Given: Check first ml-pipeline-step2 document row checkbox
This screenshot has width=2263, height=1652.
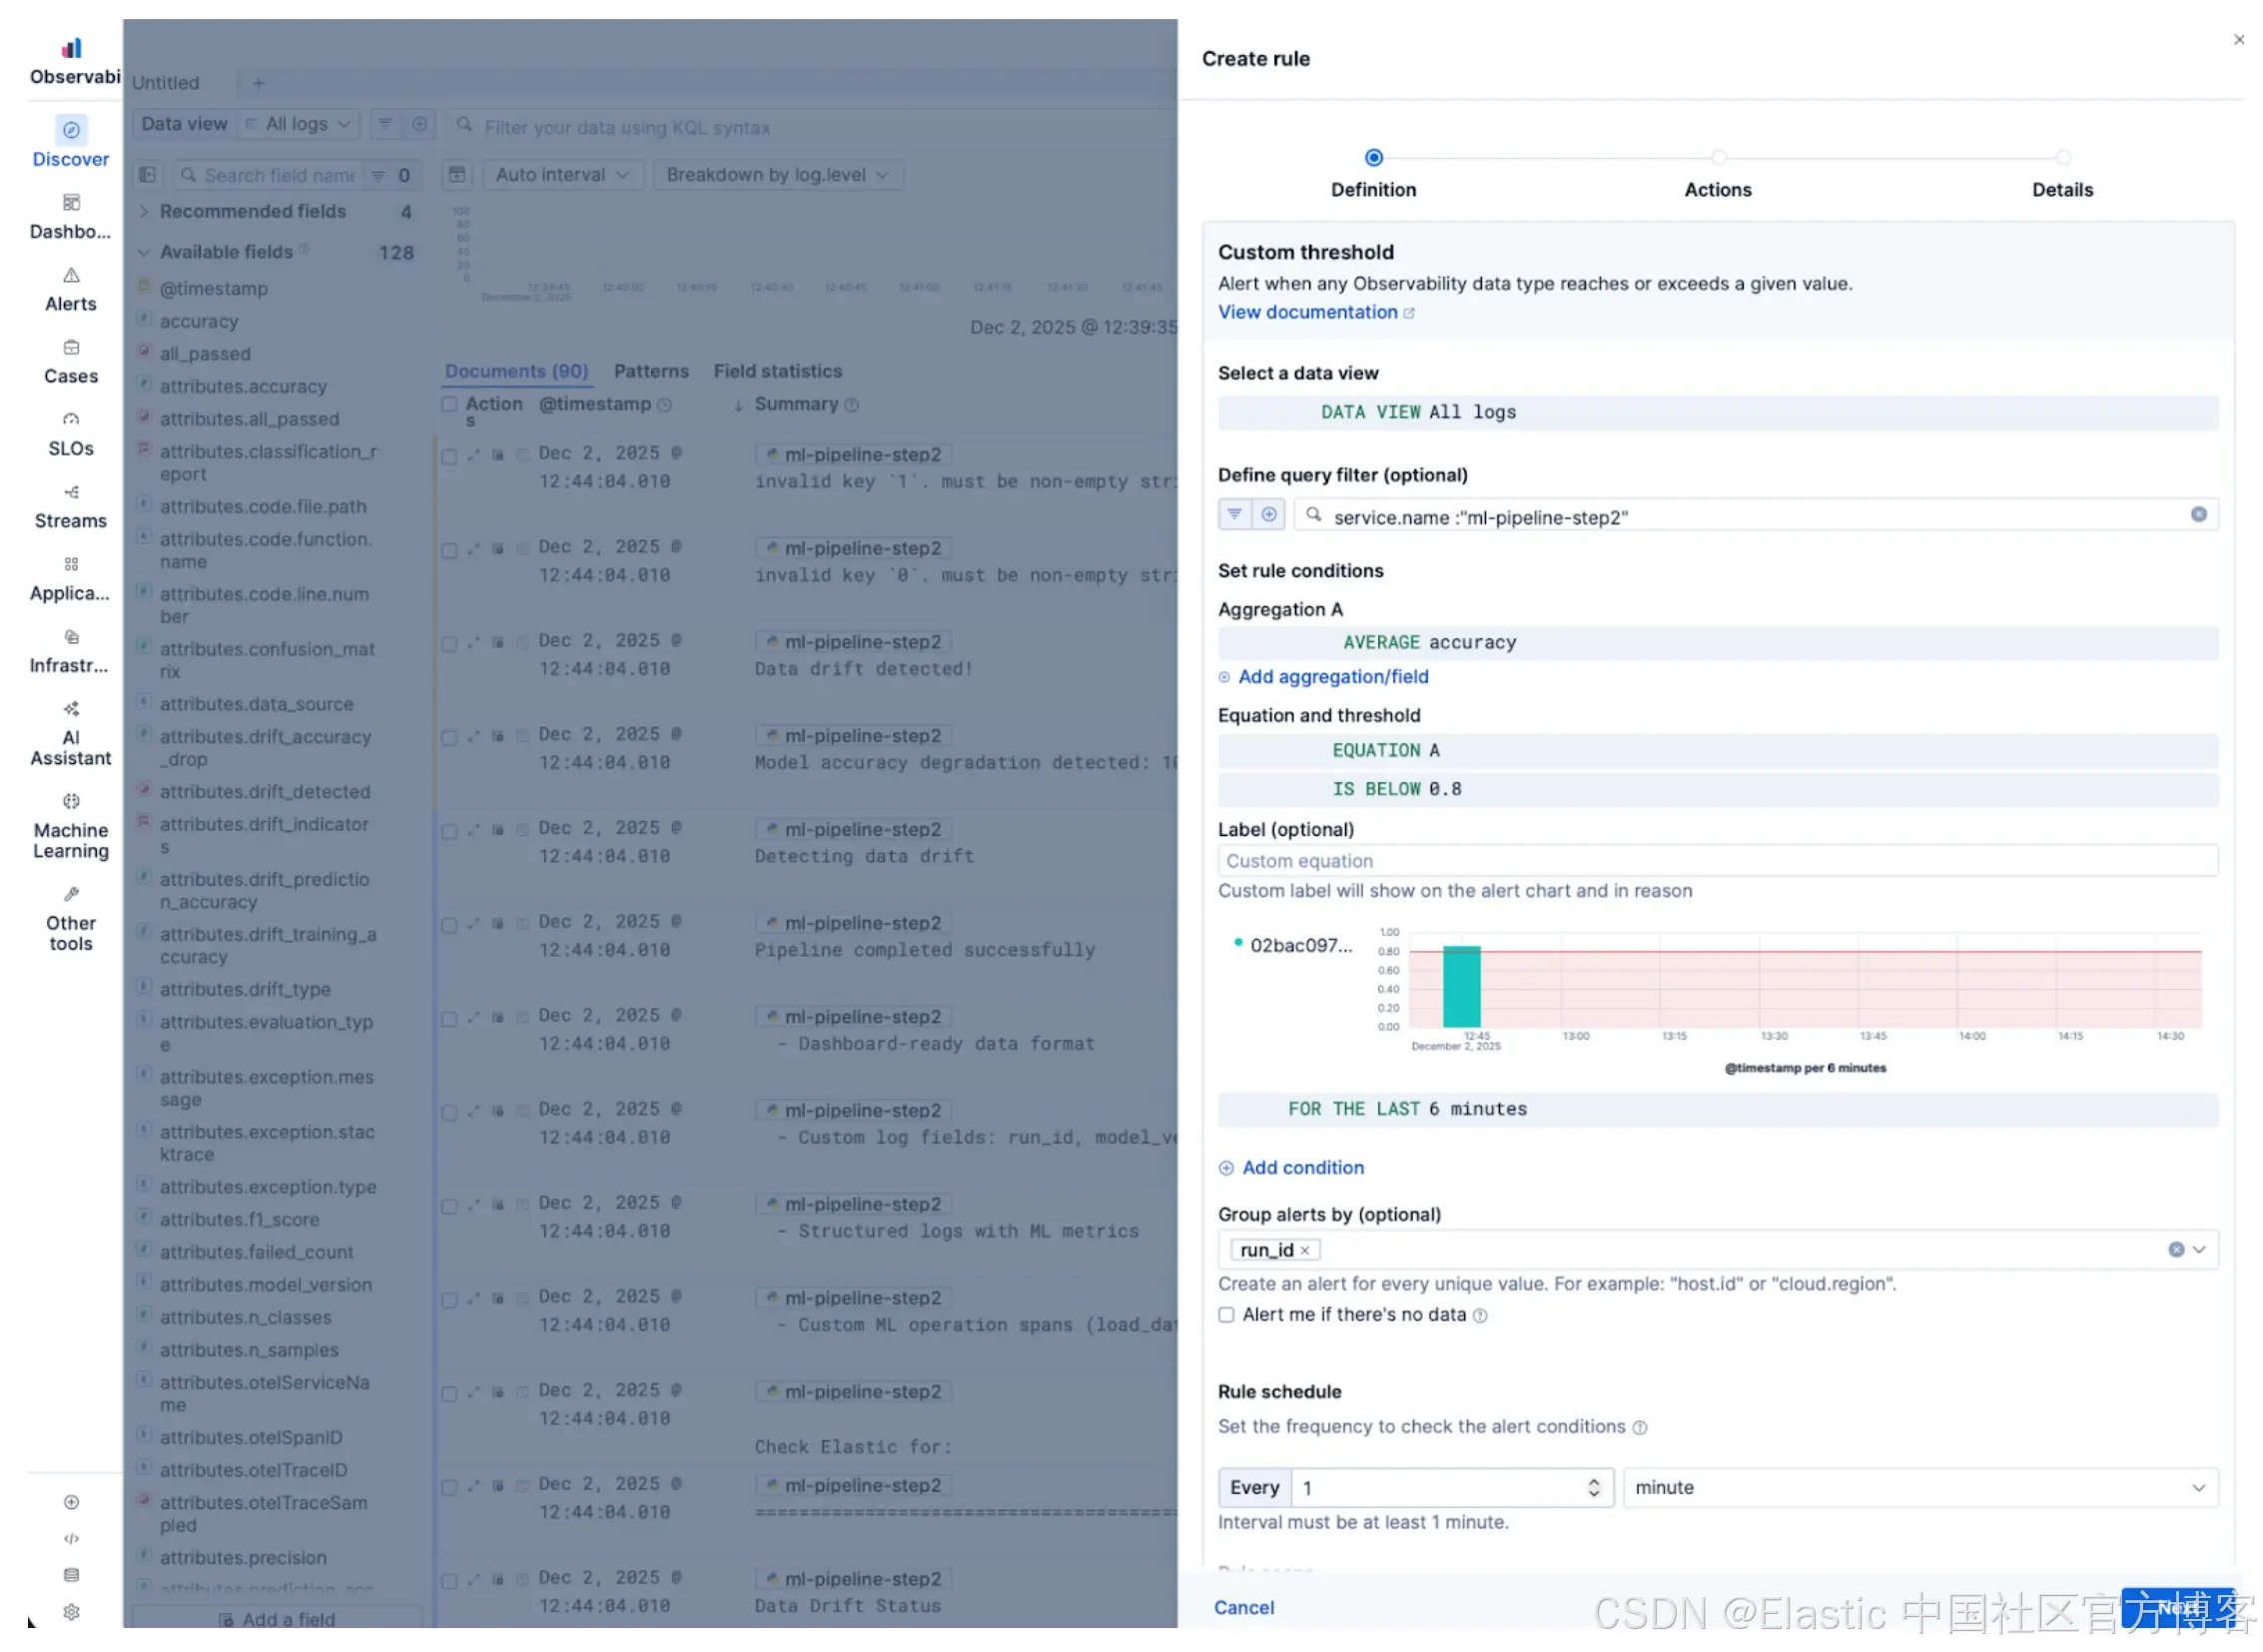Looking at the screenshot, I should click(450, 457).
